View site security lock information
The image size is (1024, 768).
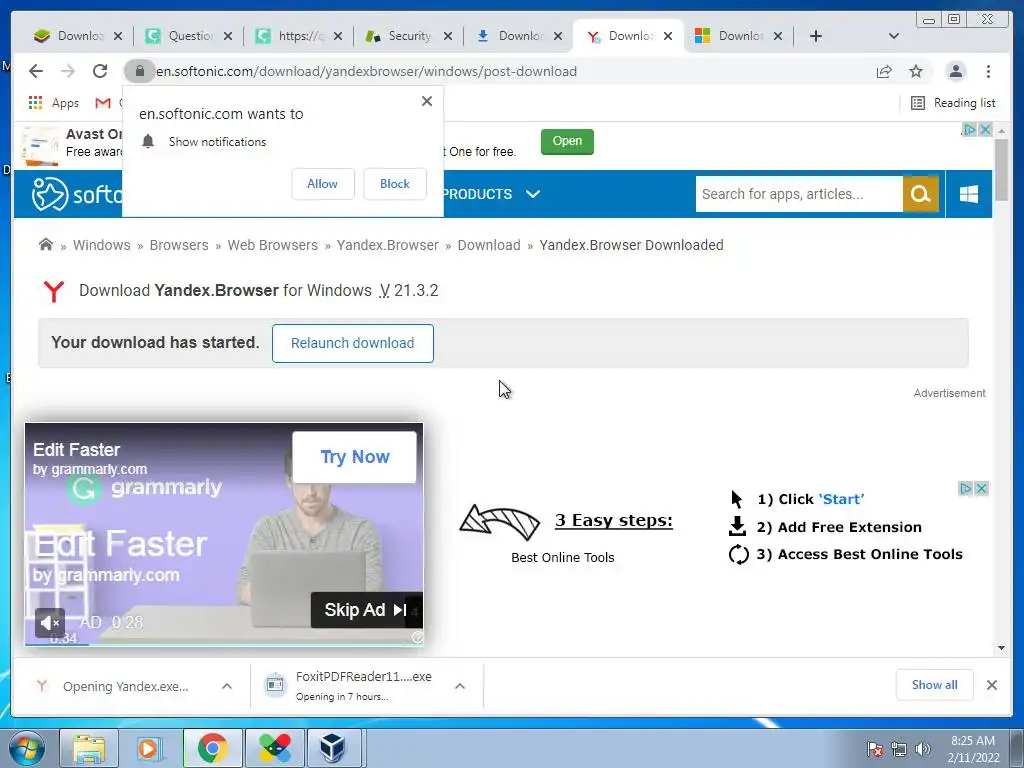point(140,71)
